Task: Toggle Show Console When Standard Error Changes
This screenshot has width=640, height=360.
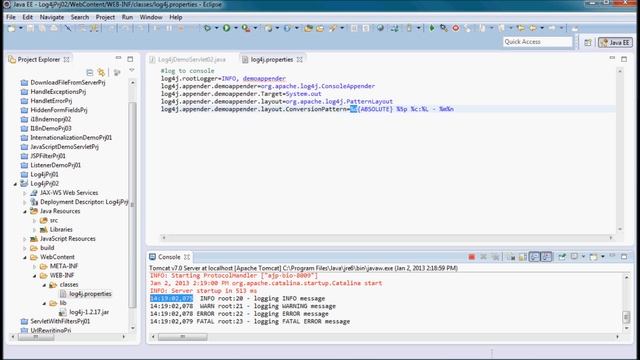Action: point(547,257)
